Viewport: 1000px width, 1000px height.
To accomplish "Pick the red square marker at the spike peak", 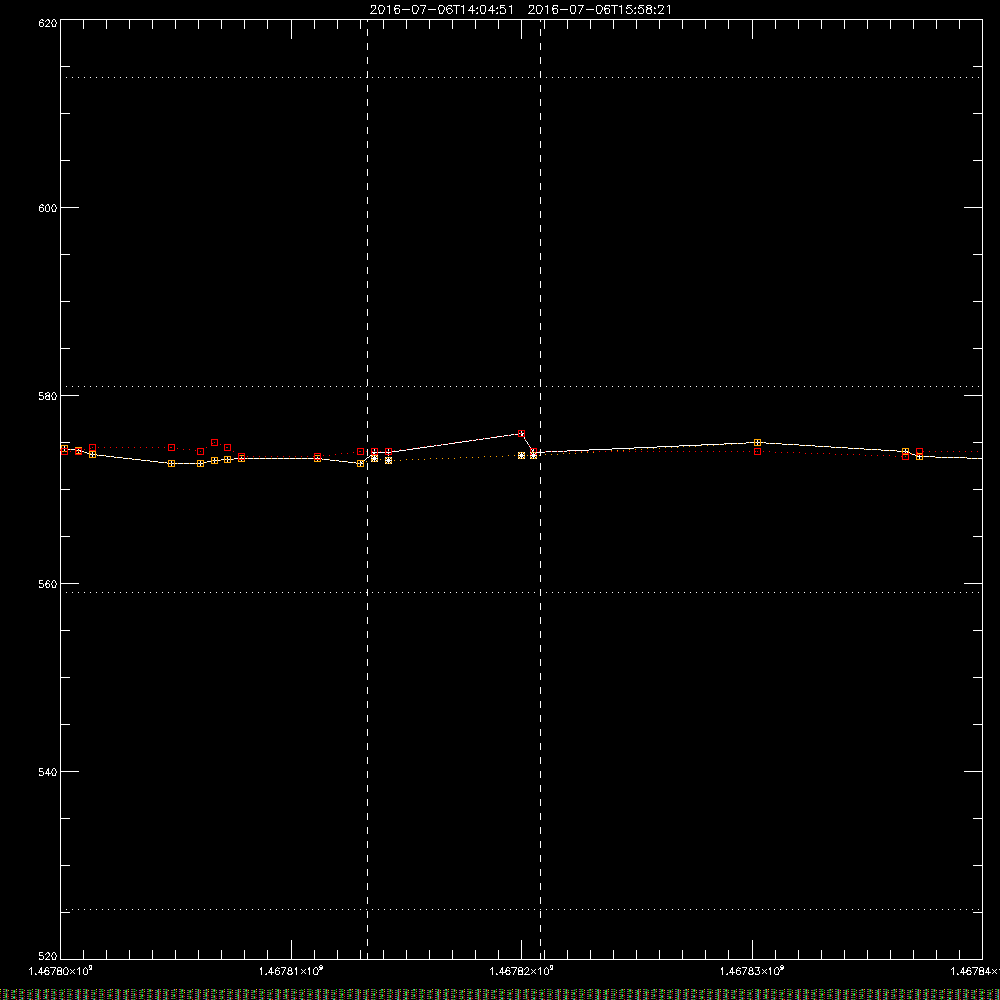I will click(522, 434).
